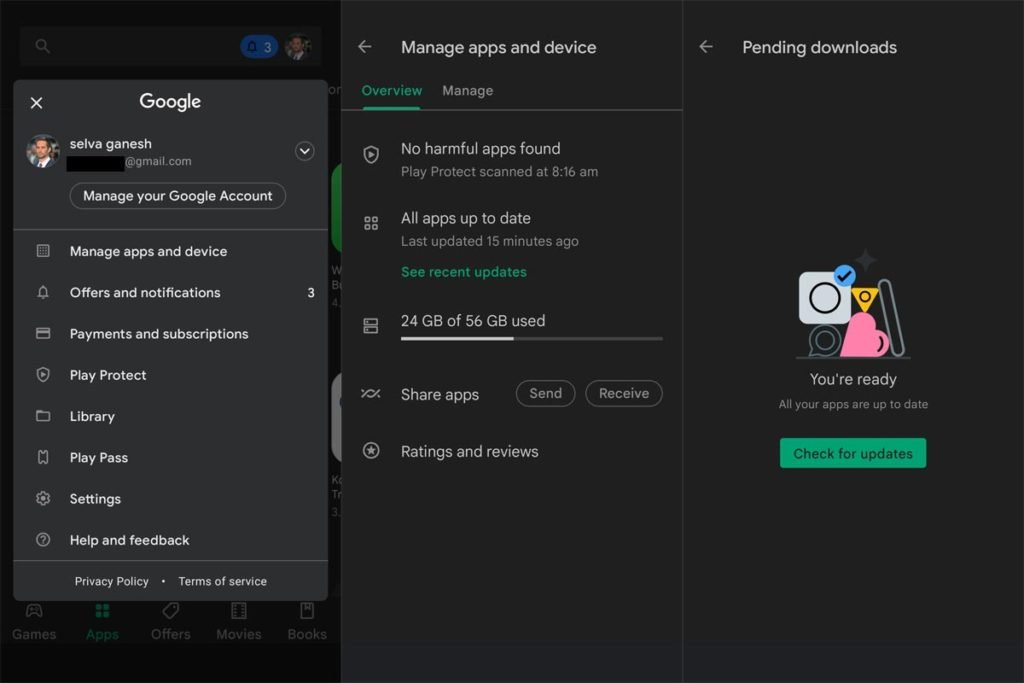Click the Play Protect shield icon
This screenshot has height=683, width=1024.
pyautogui.click(x=43, y=375)
